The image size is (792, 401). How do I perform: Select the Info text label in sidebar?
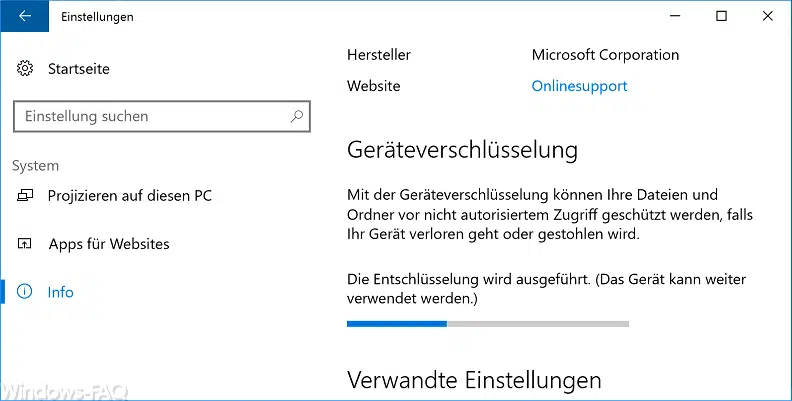coord(60,292)
